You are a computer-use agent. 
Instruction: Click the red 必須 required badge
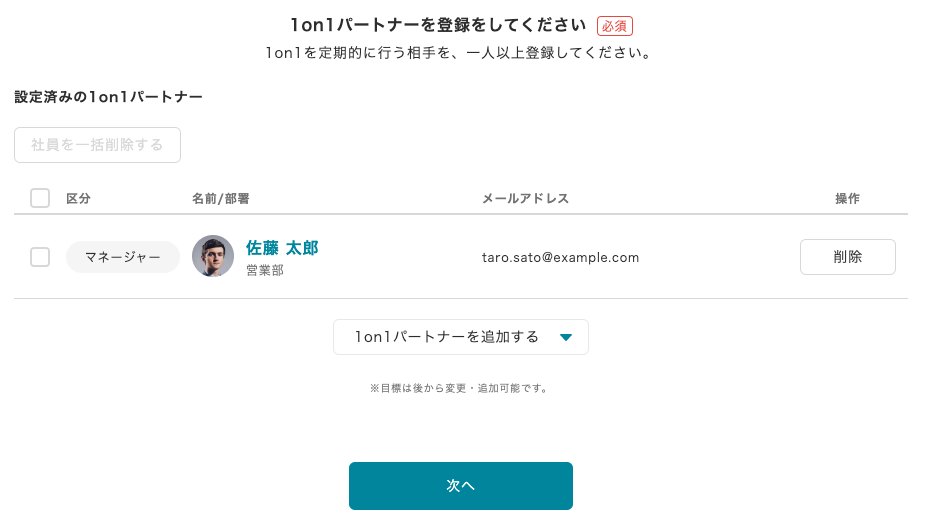click(614, 26)
